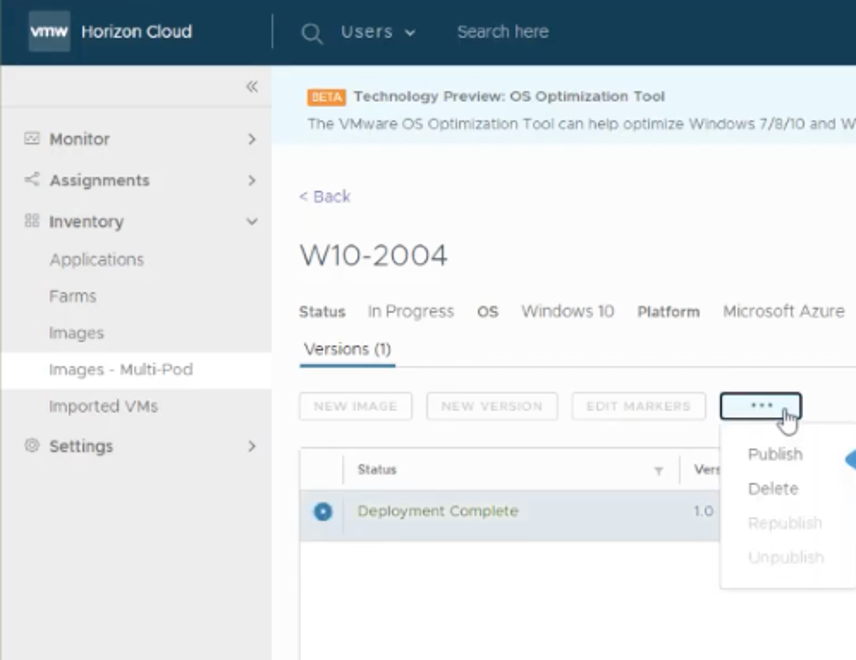
Task: Select the Deployment Complete row radio button
Action: 322,511
